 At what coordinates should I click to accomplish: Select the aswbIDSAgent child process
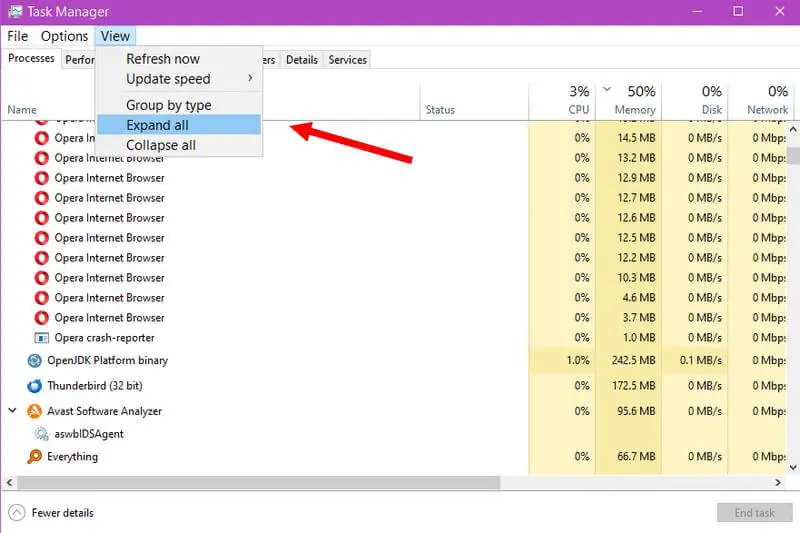[x=394, y=434]
